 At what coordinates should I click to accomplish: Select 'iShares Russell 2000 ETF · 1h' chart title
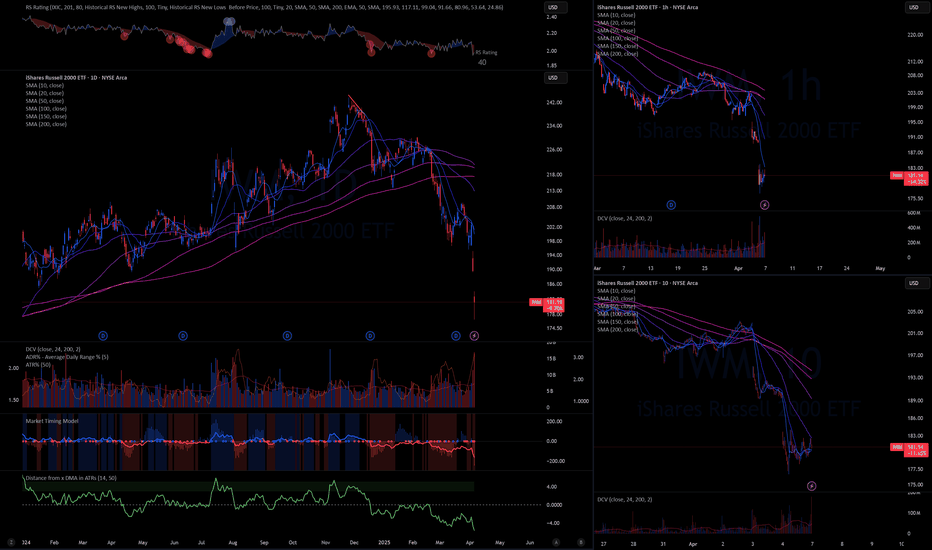[x=647, y=8]
